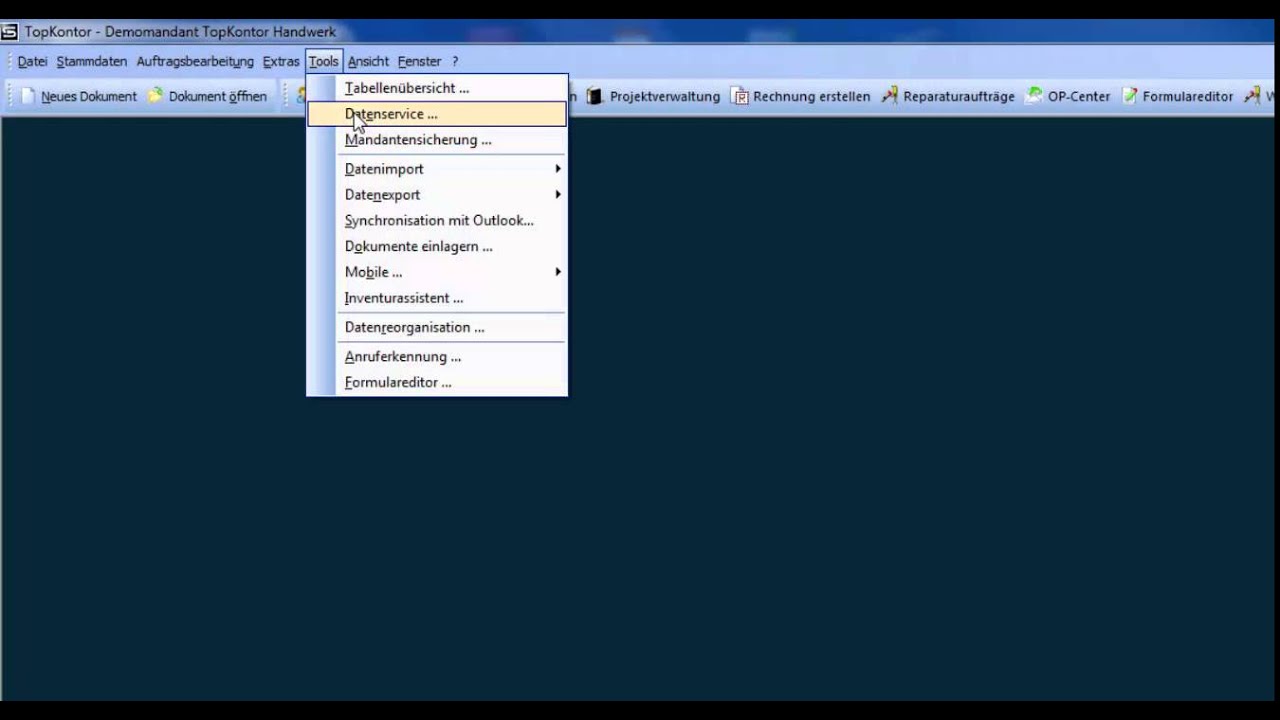The width and height of the screenshot is (1280, 720).
Task: Open the Ansicht menu
Action: coord(368,61)
